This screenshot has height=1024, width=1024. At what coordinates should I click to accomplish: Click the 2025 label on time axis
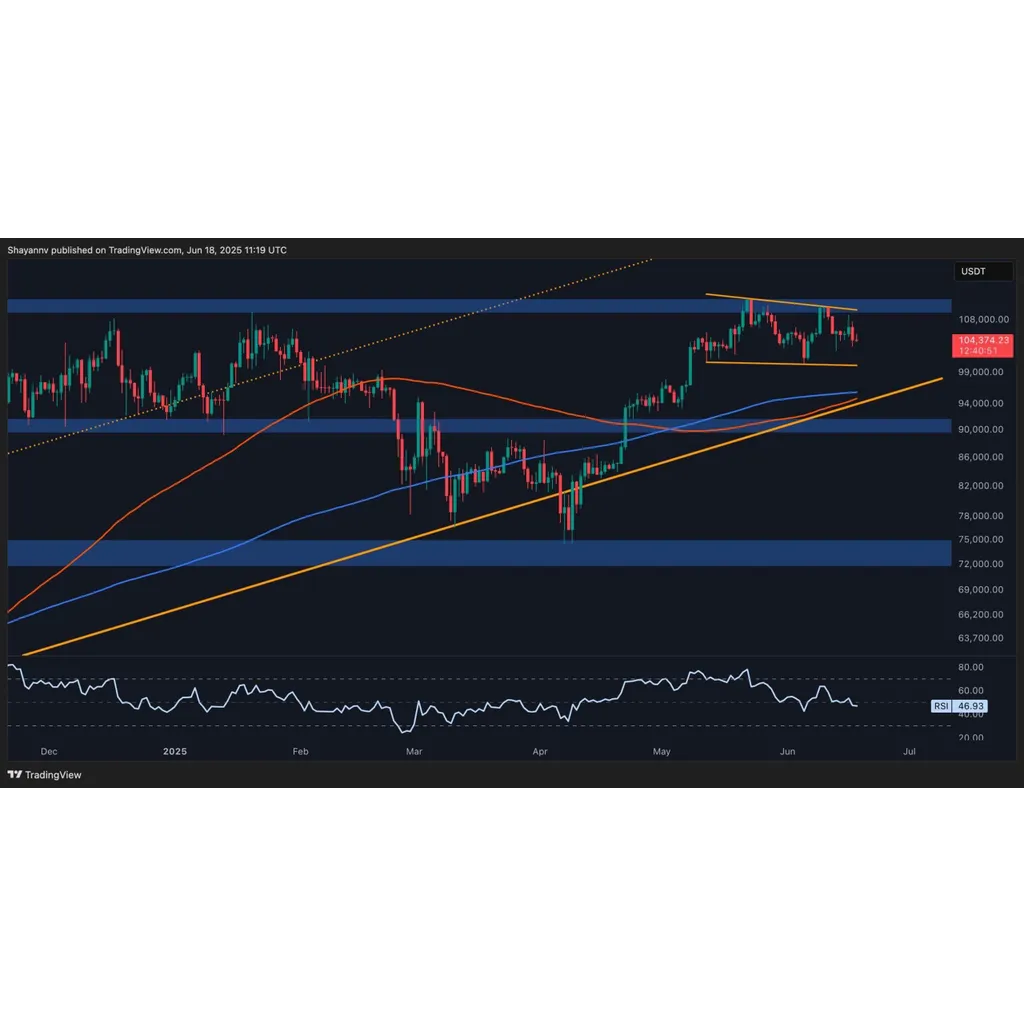(175, 751)
